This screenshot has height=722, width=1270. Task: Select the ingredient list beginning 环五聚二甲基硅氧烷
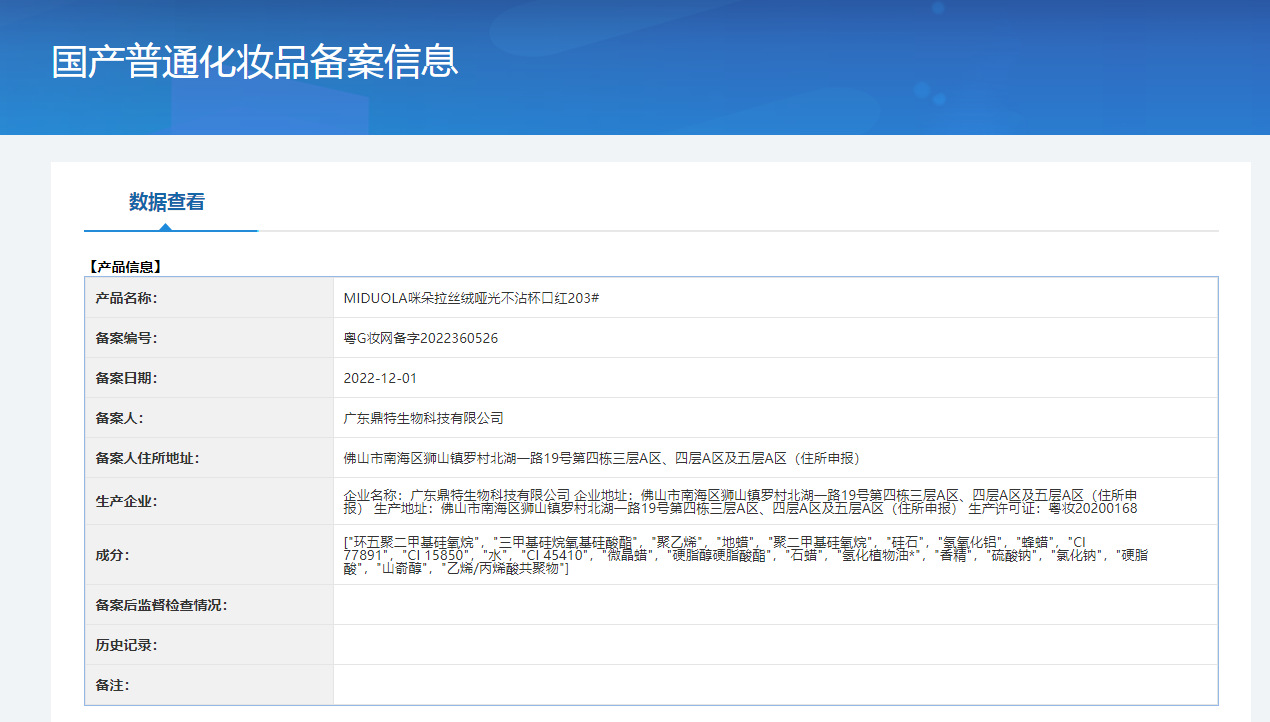point(745,554)
